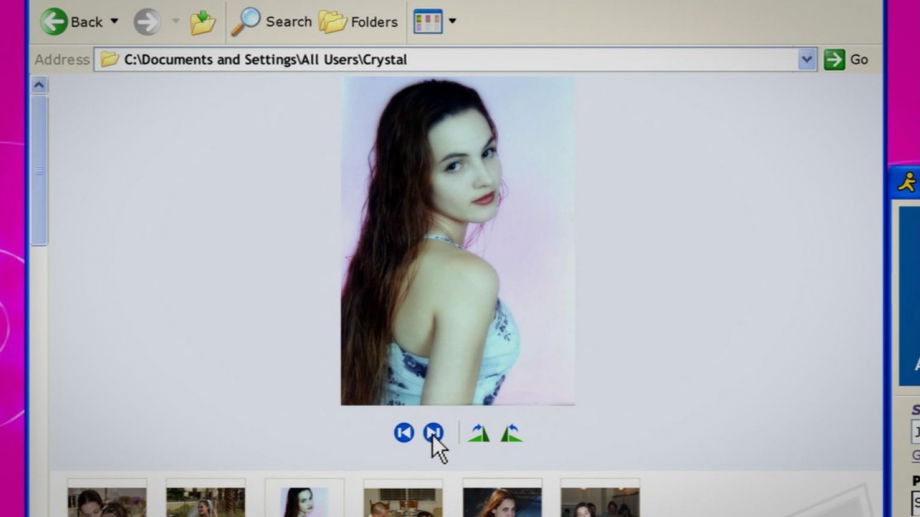Click the grayed Forward arrow button
Viewport: 920px width, 517px height.
click(x=146, y=22)
